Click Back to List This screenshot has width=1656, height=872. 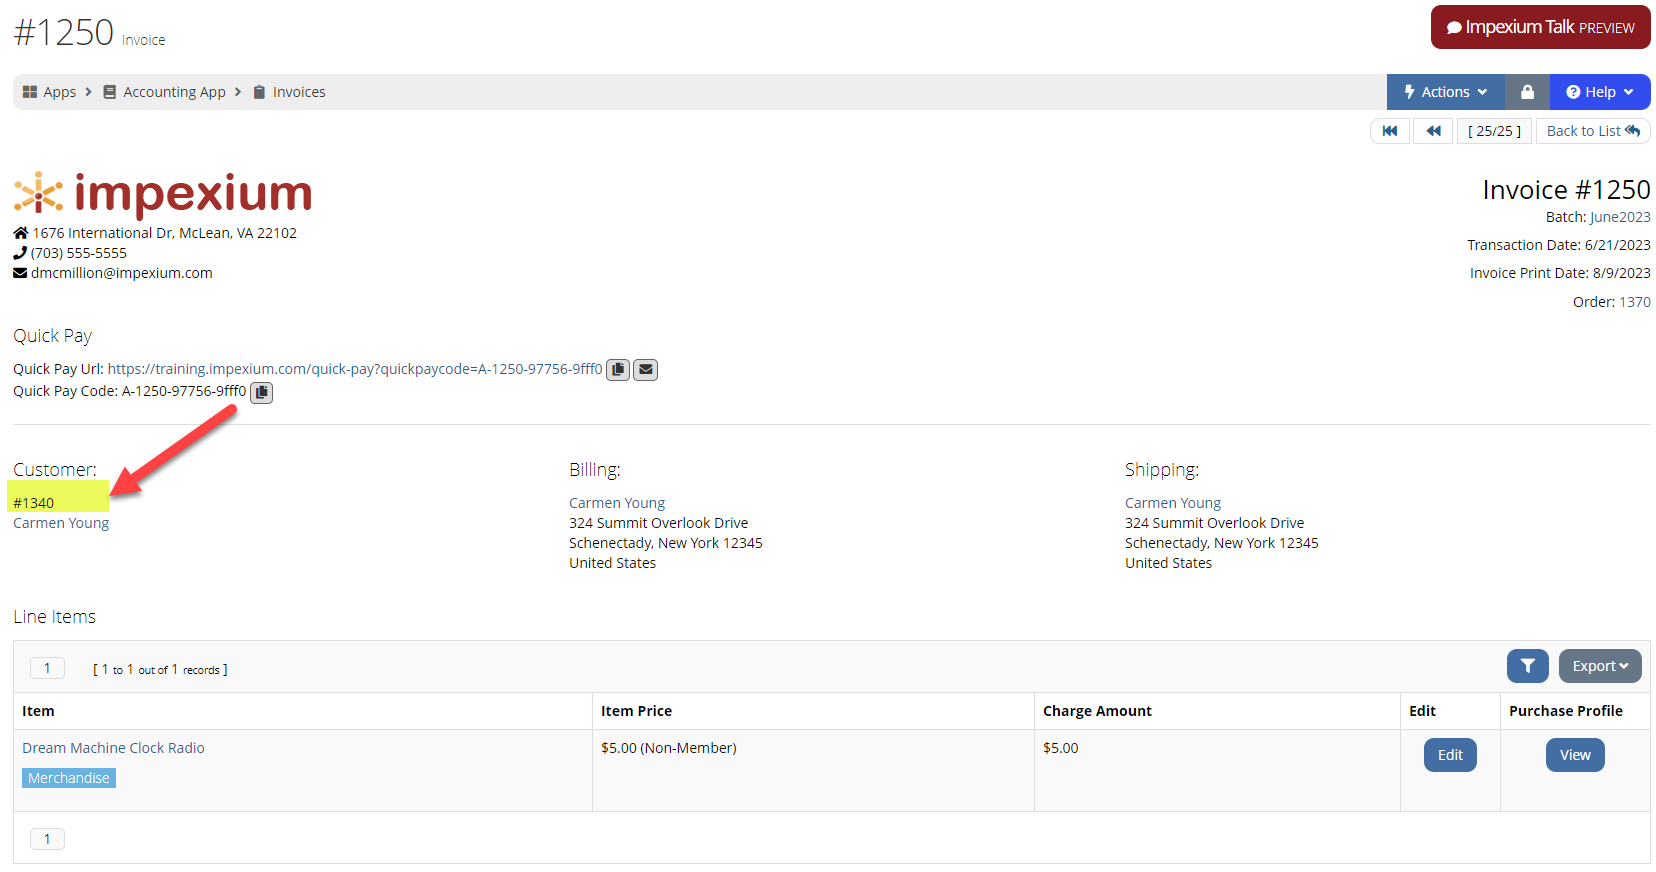(x=1593, y=131)
